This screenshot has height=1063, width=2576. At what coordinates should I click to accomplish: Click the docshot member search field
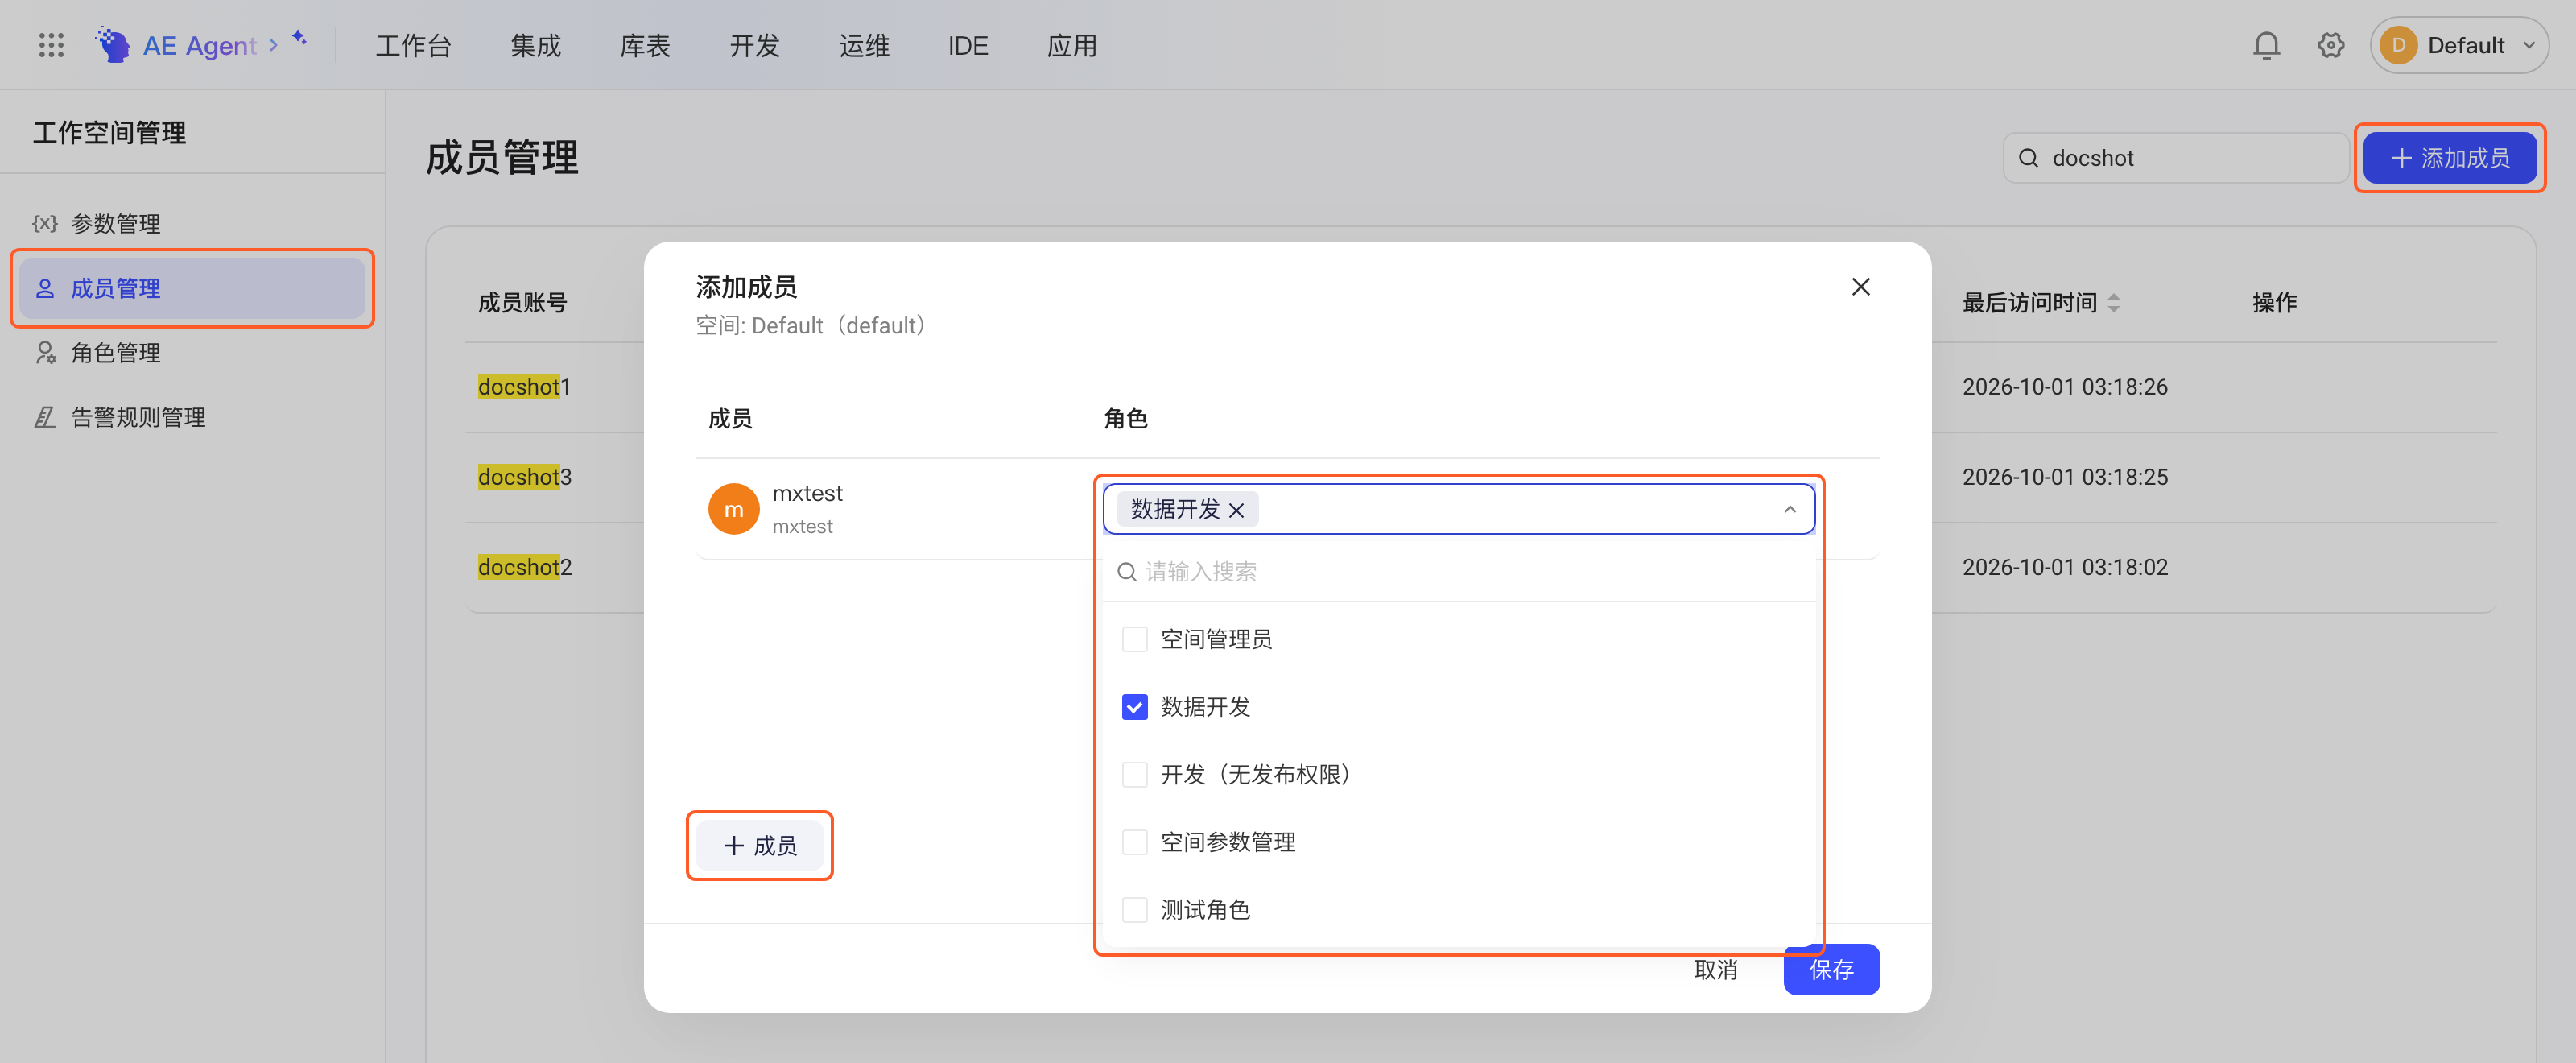click(2175, 158)
